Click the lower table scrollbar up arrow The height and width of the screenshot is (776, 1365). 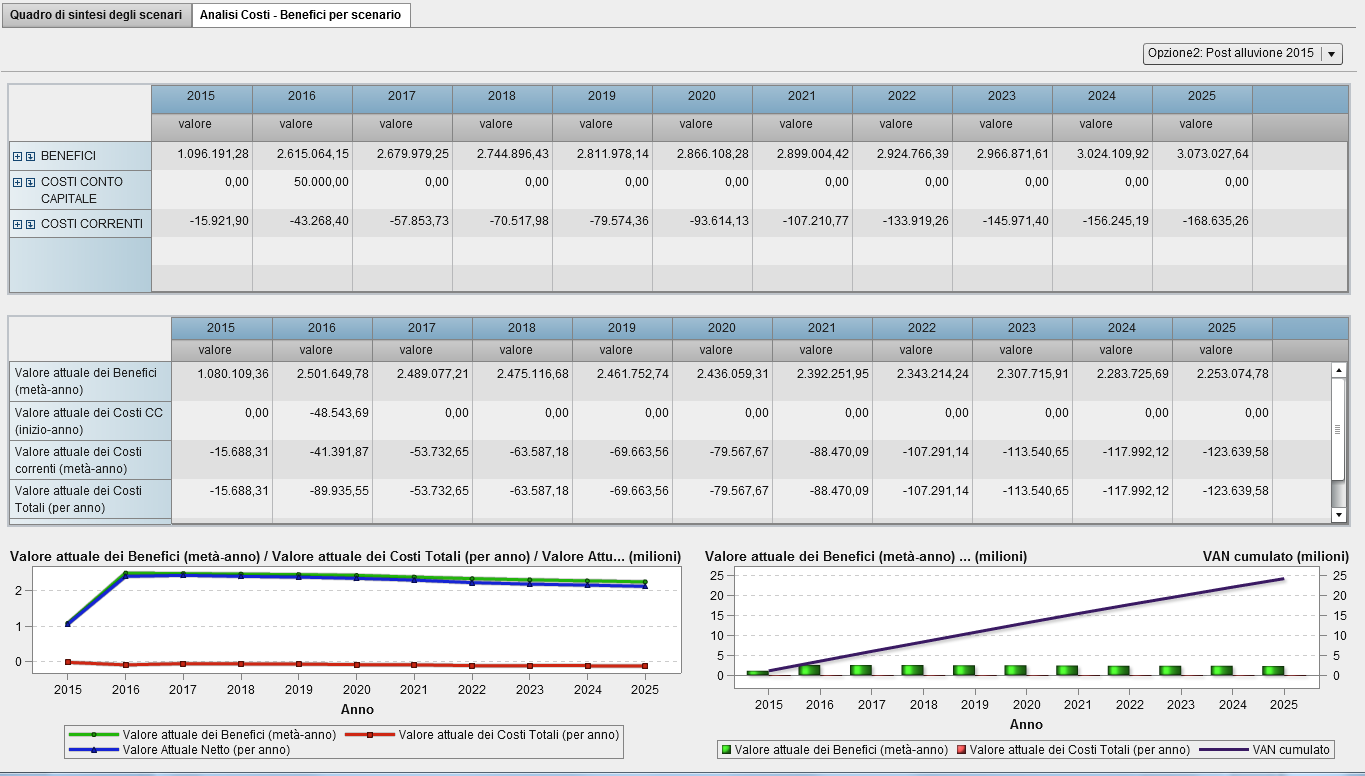click(x=1339, y=369)
